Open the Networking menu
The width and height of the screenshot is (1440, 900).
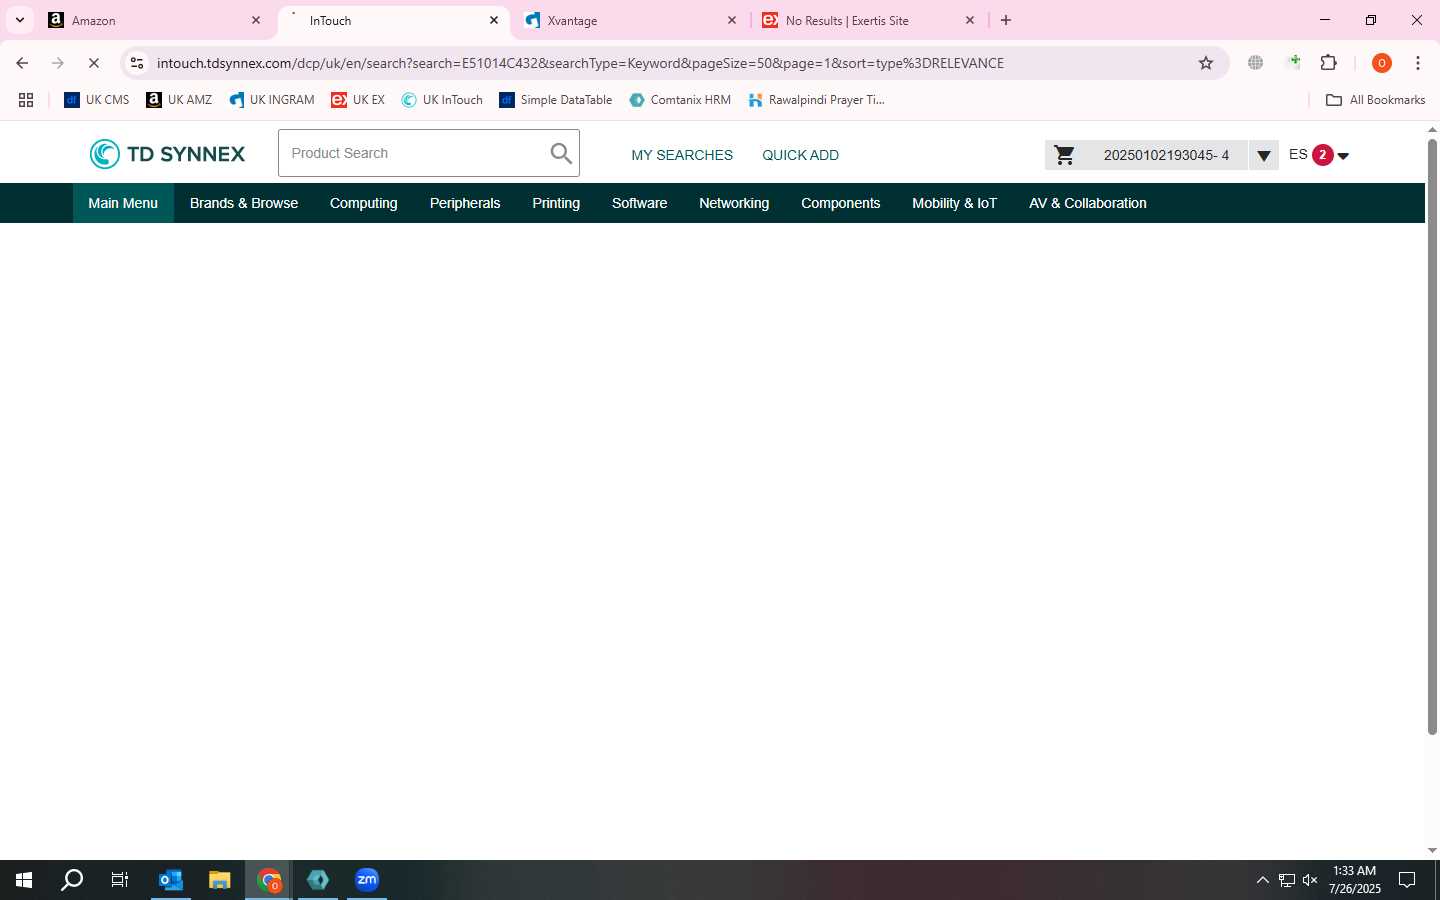tap(734, 203)
